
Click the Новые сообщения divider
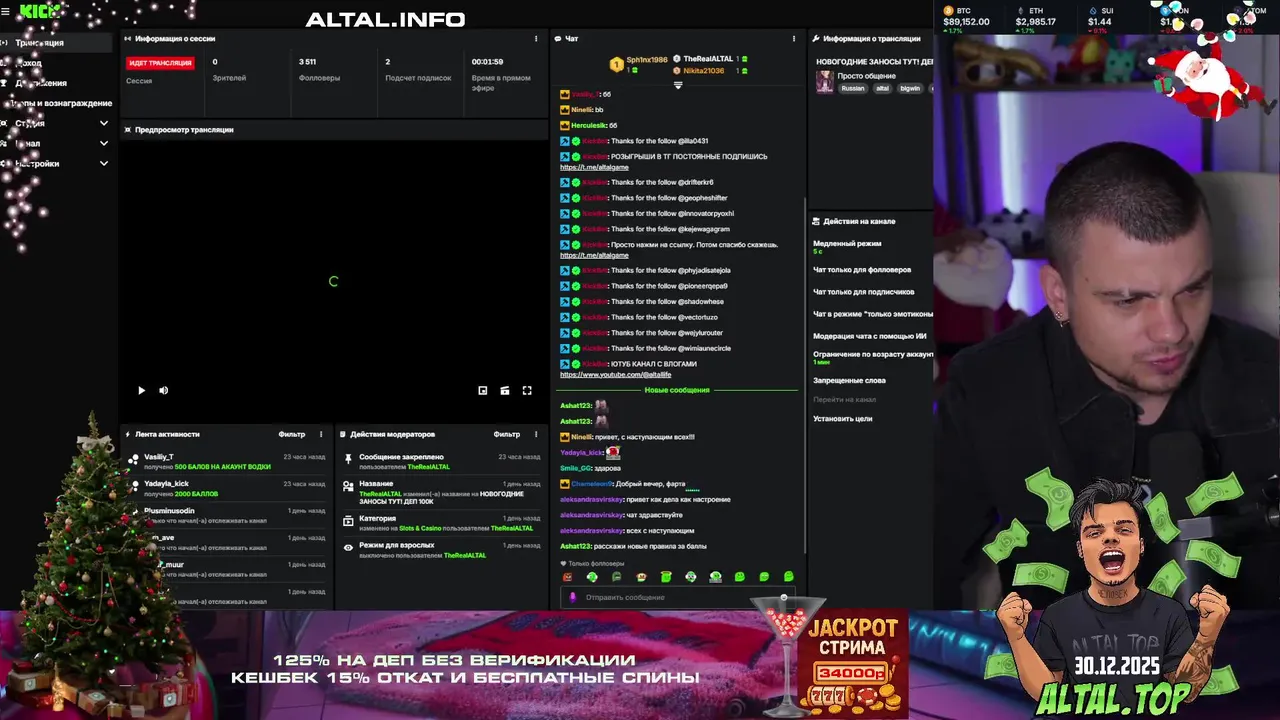677,390
